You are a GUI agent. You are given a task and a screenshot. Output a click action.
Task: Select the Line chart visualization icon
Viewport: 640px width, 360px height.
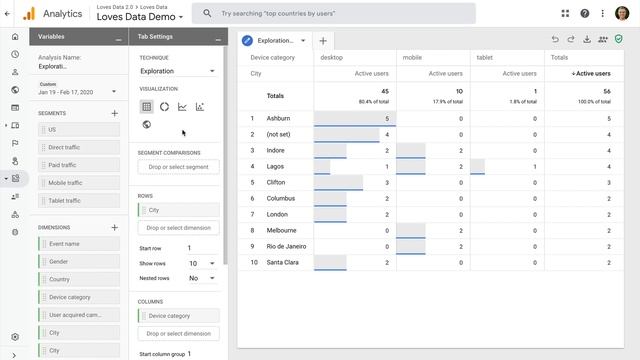point(182,107)
